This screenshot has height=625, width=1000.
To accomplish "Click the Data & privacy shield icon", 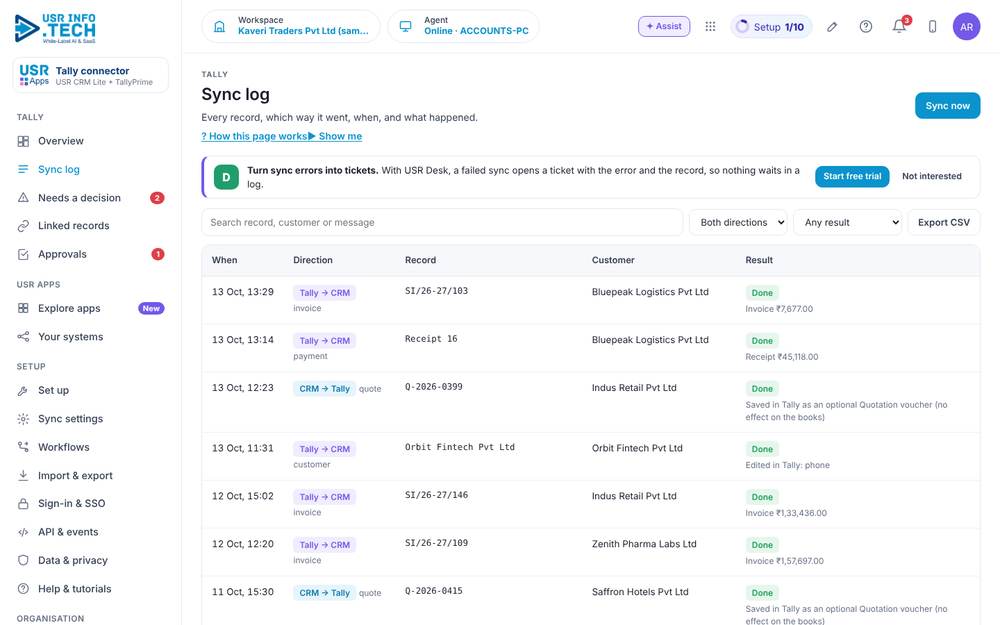I will (23, 561).
